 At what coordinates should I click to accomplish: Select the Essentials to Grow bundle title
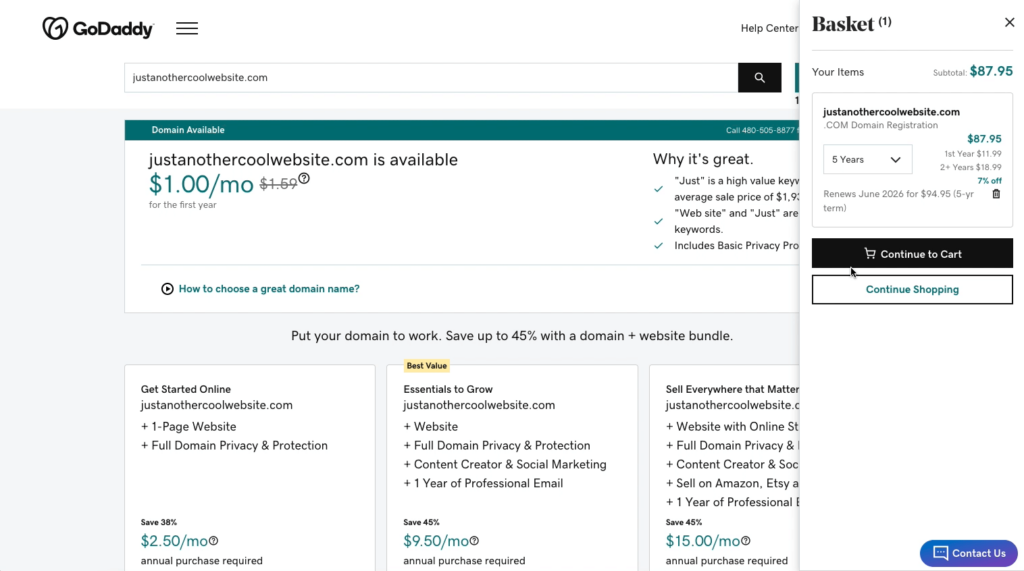pos(448,389)
